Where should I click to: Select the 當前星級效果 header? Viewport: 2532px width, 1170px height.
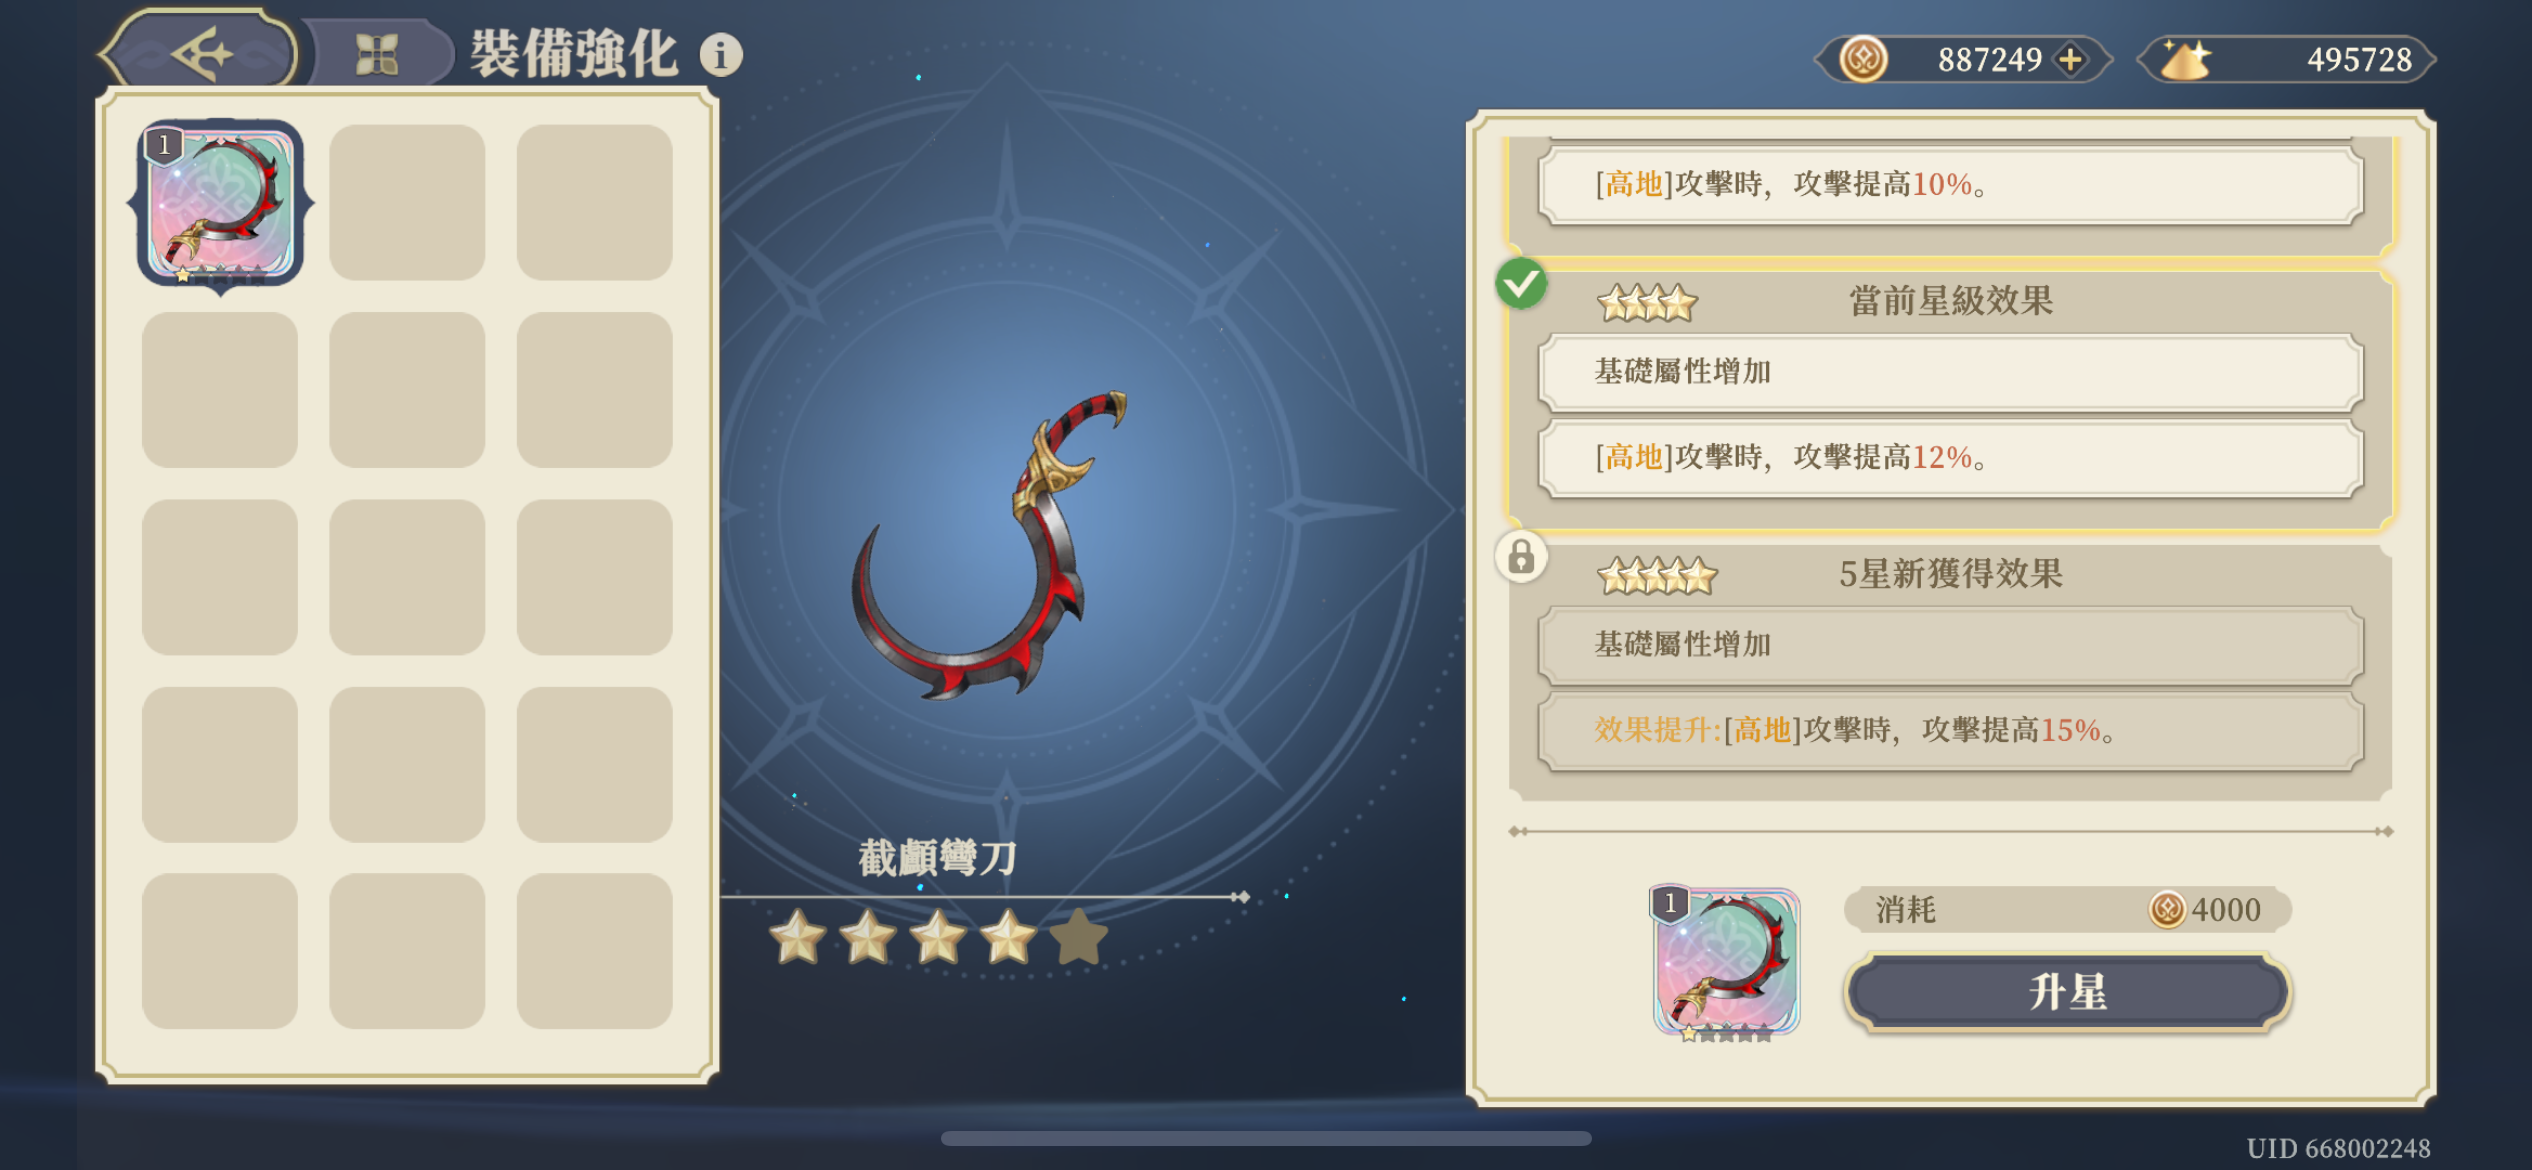pos(1950,301)
